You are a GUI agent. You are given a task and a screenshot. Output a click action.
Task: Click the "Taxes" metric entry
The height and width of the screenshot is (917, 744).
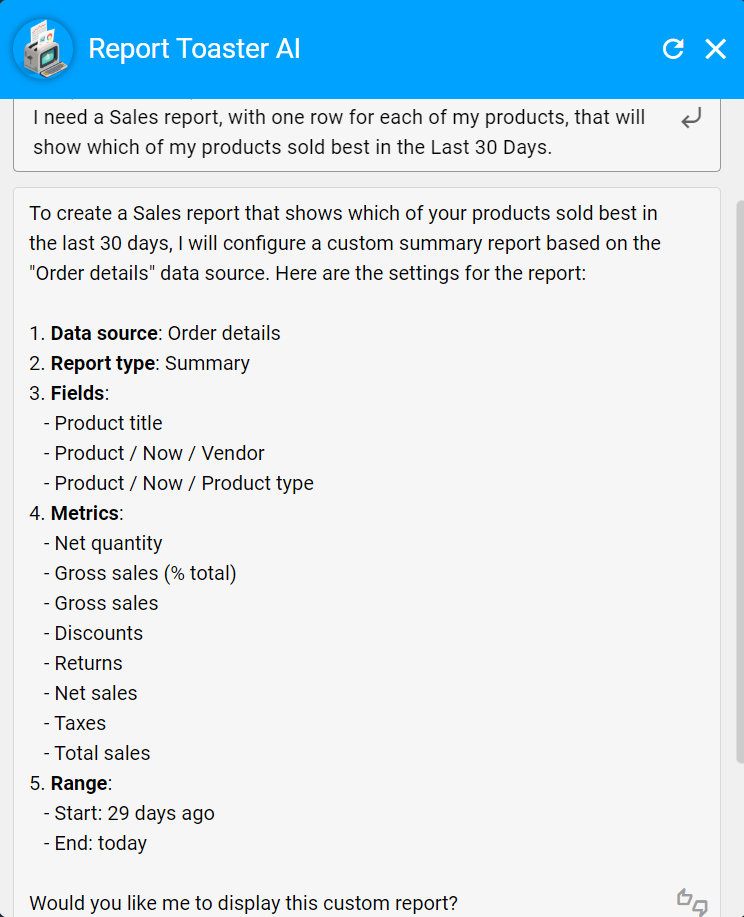(x=80, y=723)
